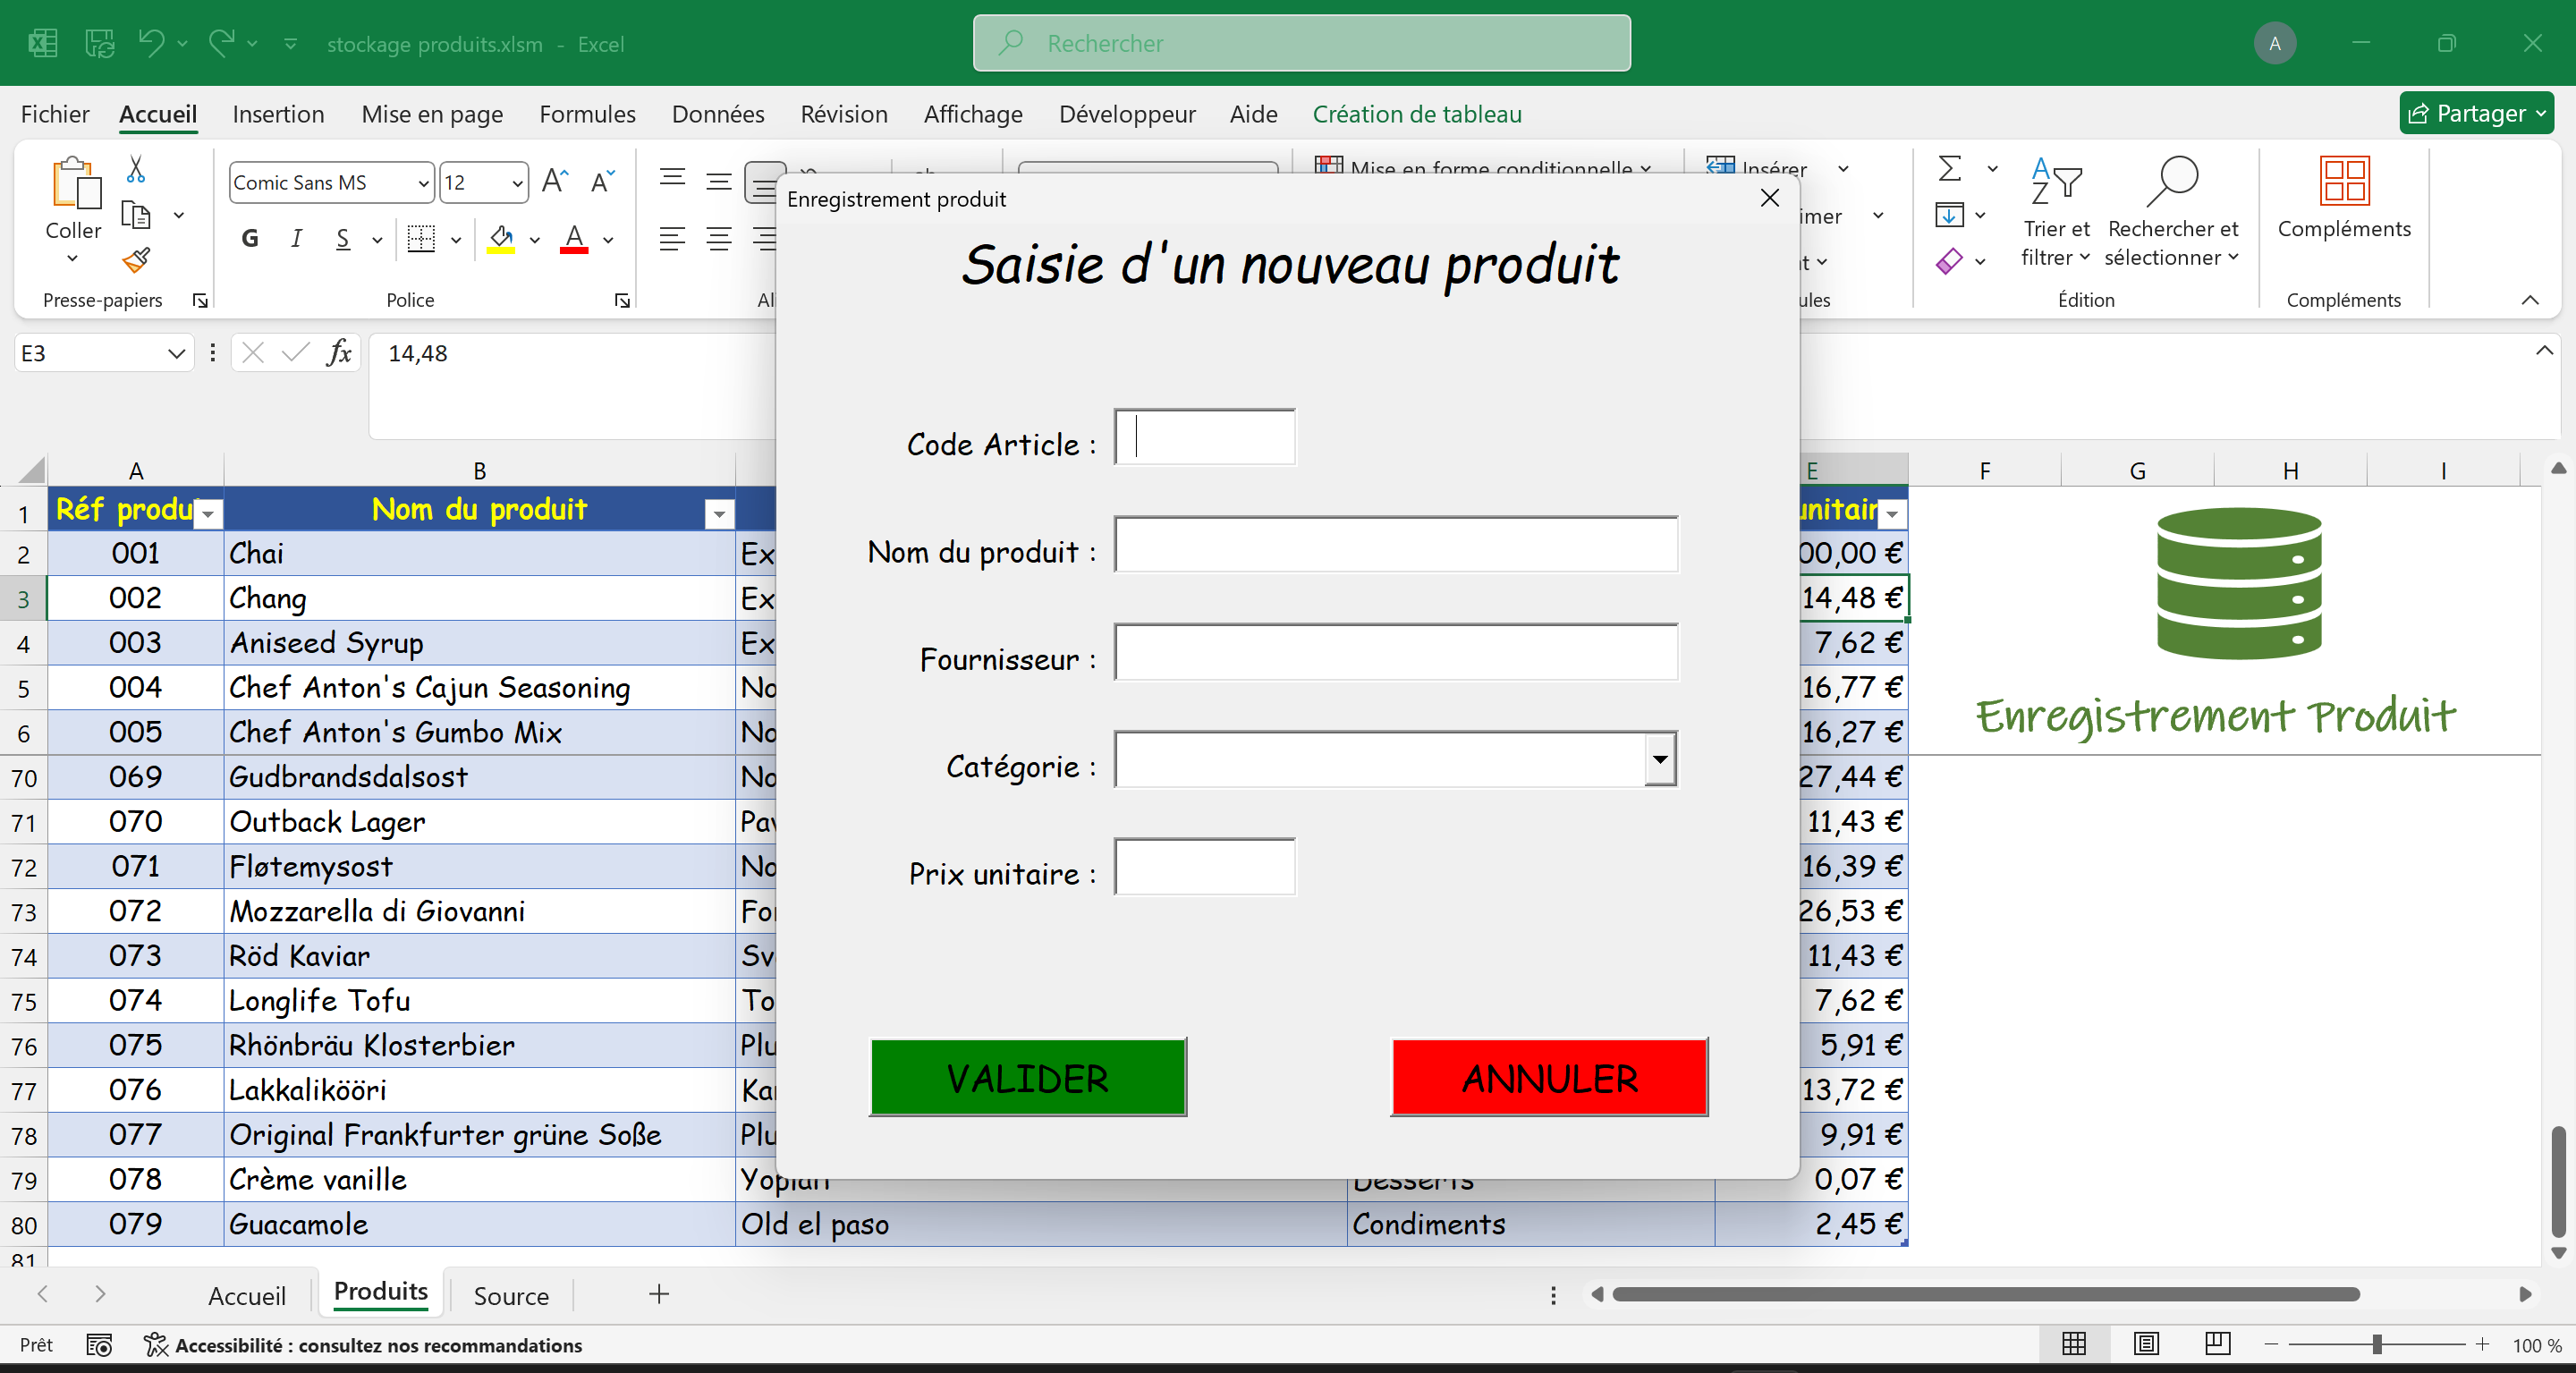Screen dimensions: 2576x1373
Task: Toggle bold G formatting button
Action: tap(250, 239)
